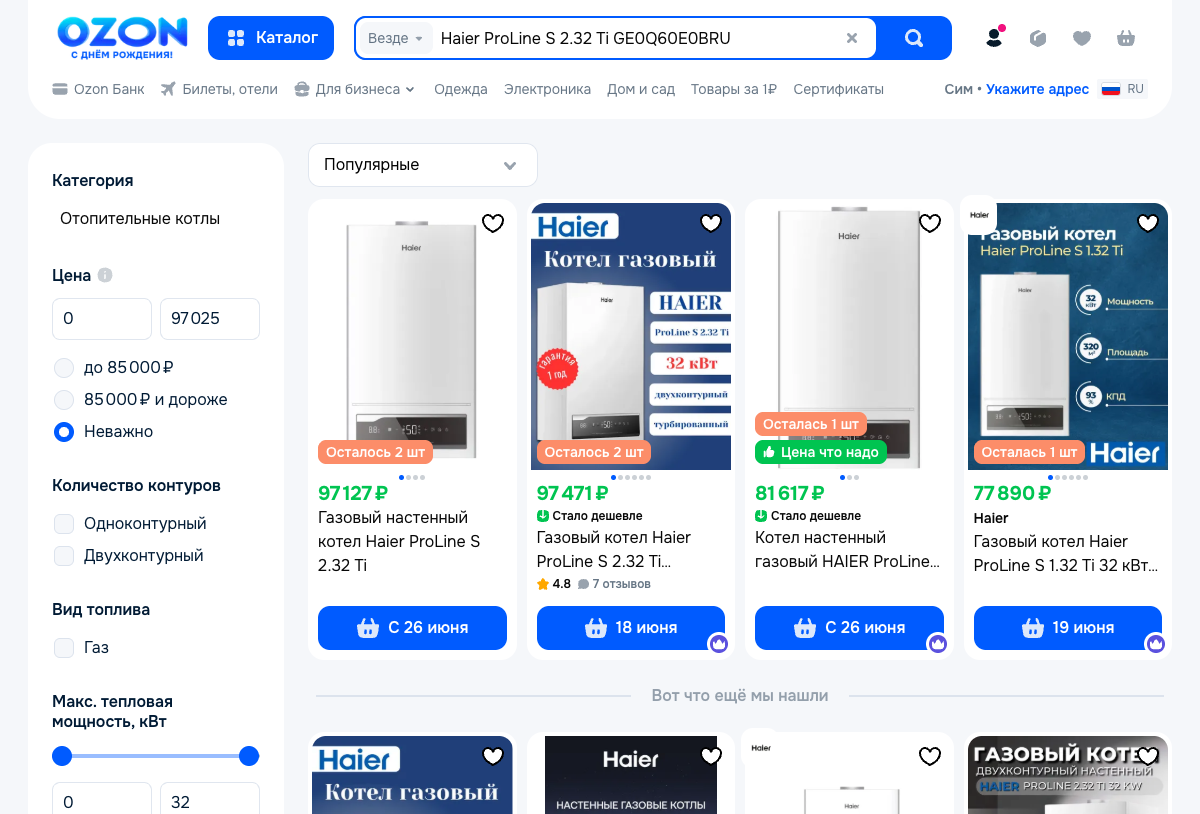Open the shopping cart icon in header
This screenshot has width=1200, height=814.
(1126, 38)
